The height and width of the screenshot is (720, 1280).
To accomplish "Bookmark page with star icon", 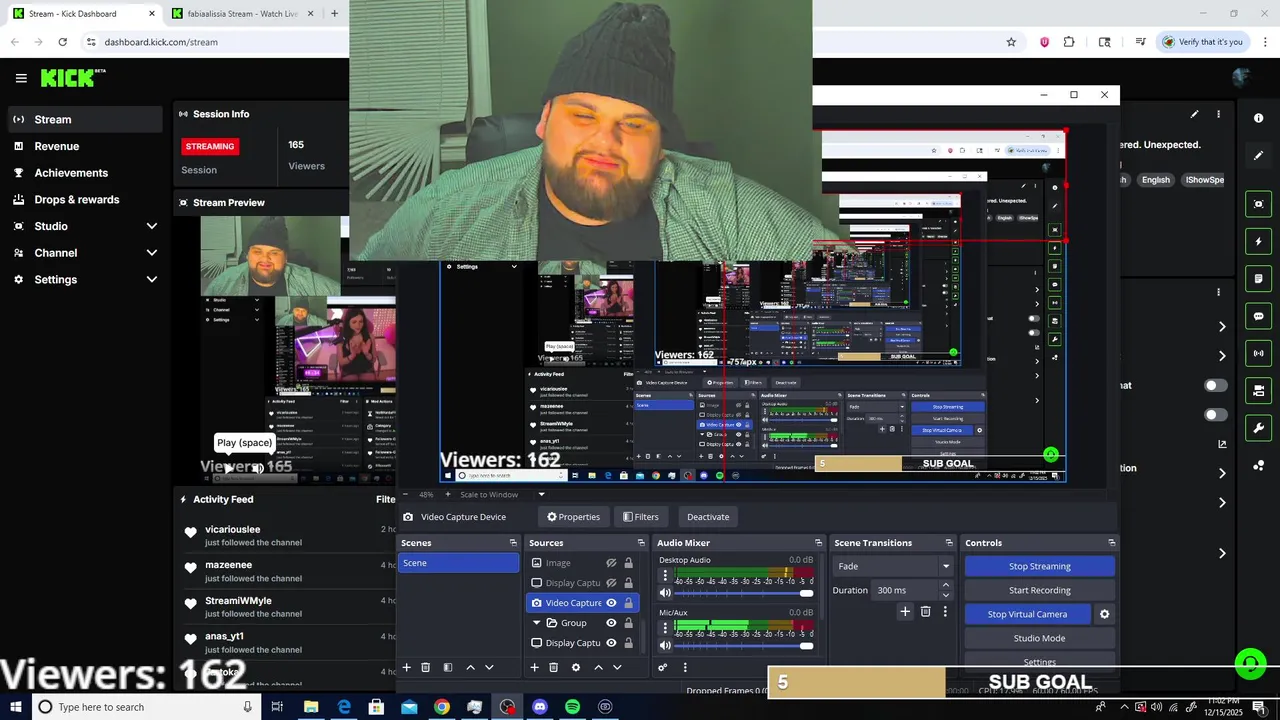I will (x=1011, y=42).
